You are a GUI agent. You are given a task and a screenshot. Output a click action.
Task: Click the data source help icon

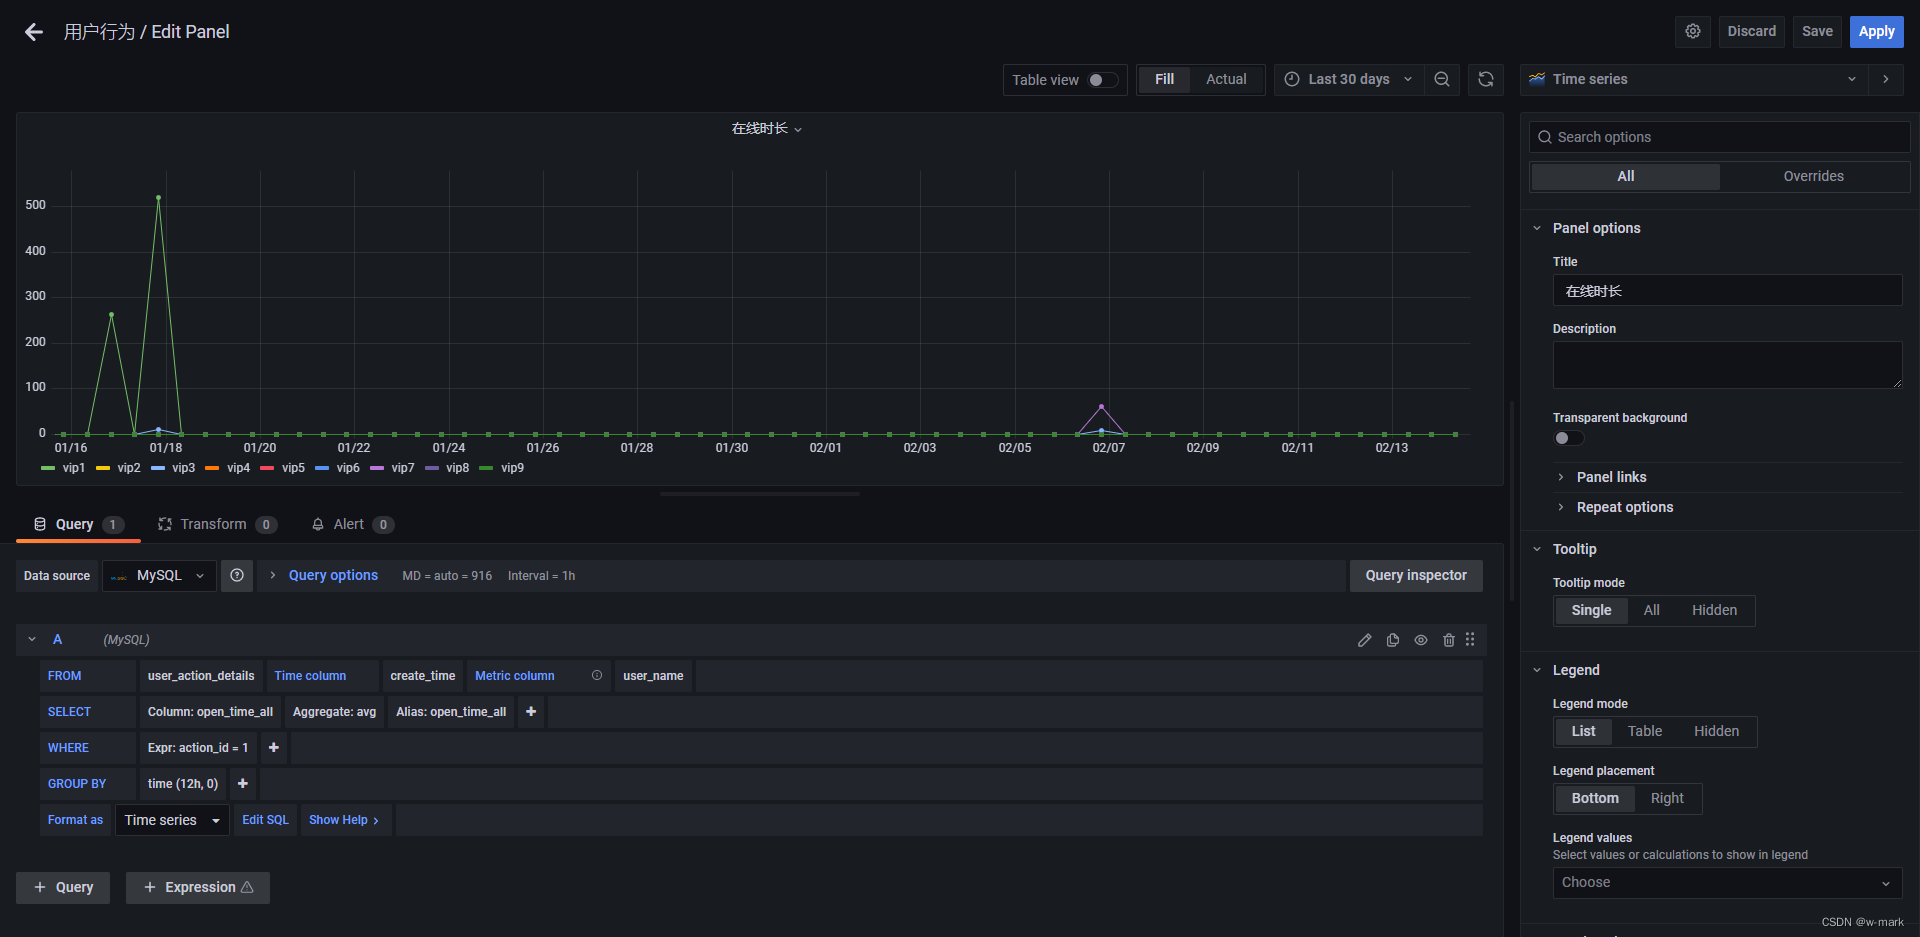click(237, 575)
